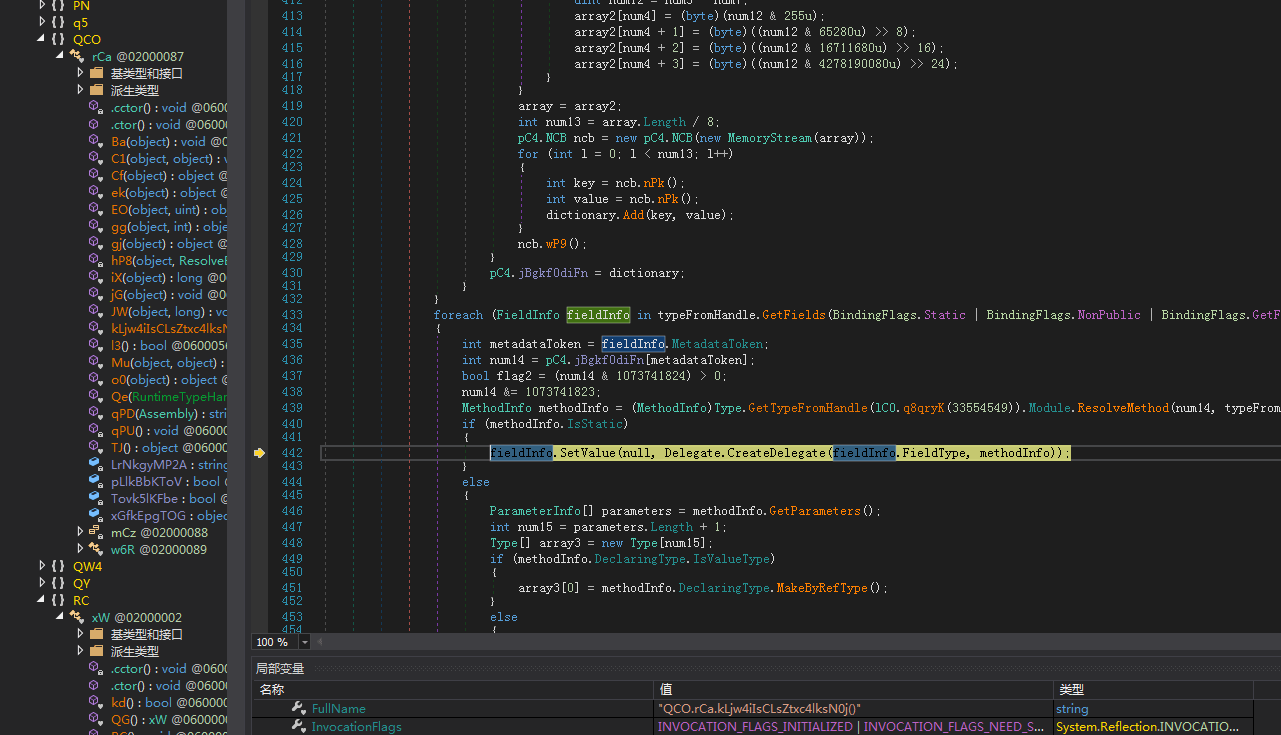Image resolution: width=1281 pixels, height=735 pixels.
Task: Click the QG() method icon under xW
Action: (96, 720)
